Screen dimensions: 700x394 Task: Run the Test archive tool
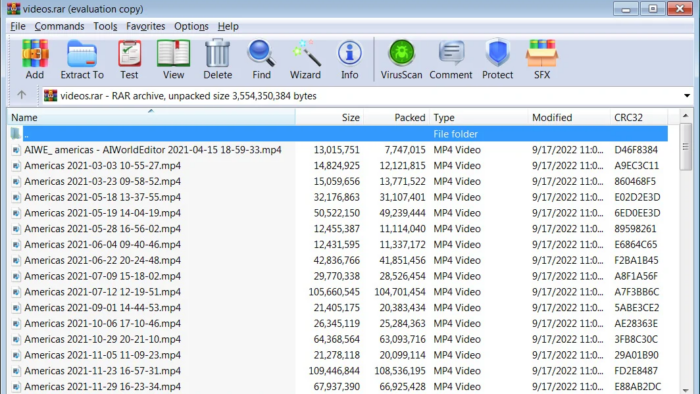(129, 59)
